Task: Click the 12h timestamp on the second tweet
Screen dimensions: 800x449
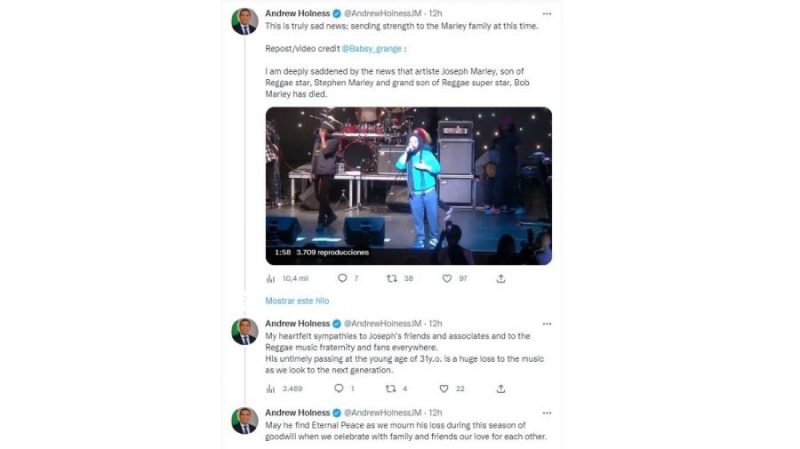Action: (x=435, y=324)
